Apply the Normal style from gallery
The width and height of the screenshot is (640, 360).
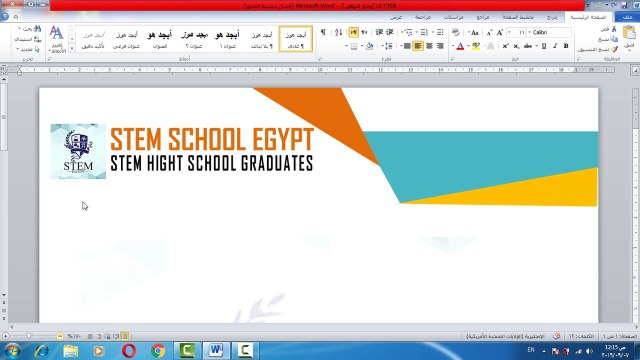(x=296, y=39)
